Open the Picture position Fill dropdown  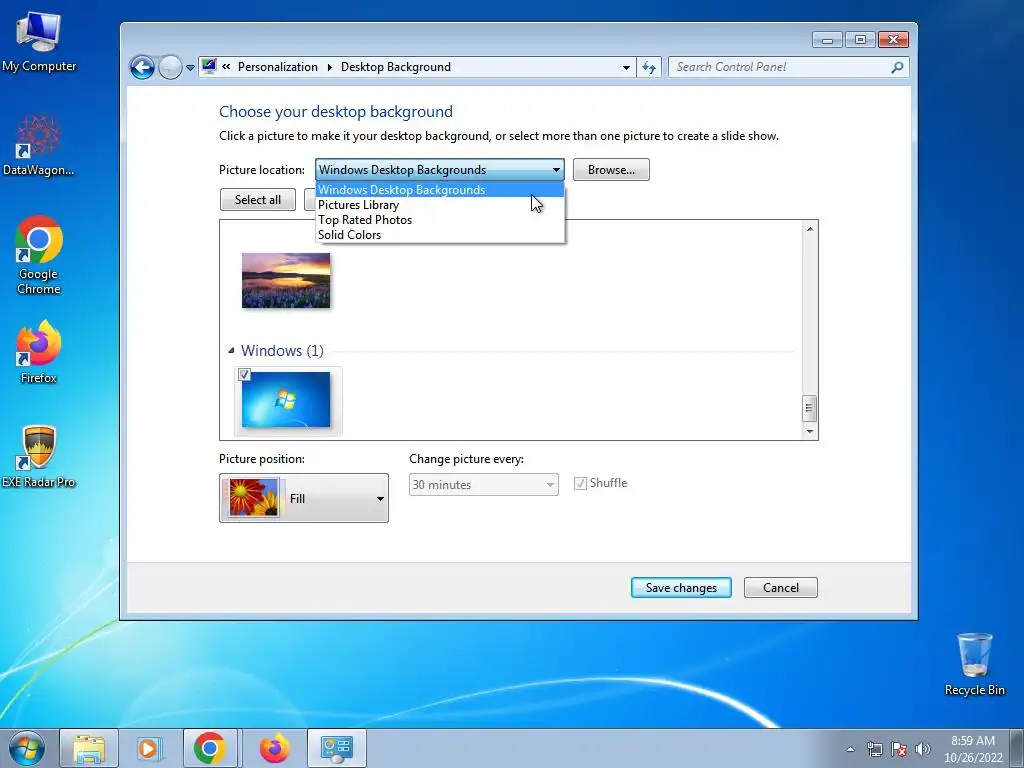pos(304,498)
